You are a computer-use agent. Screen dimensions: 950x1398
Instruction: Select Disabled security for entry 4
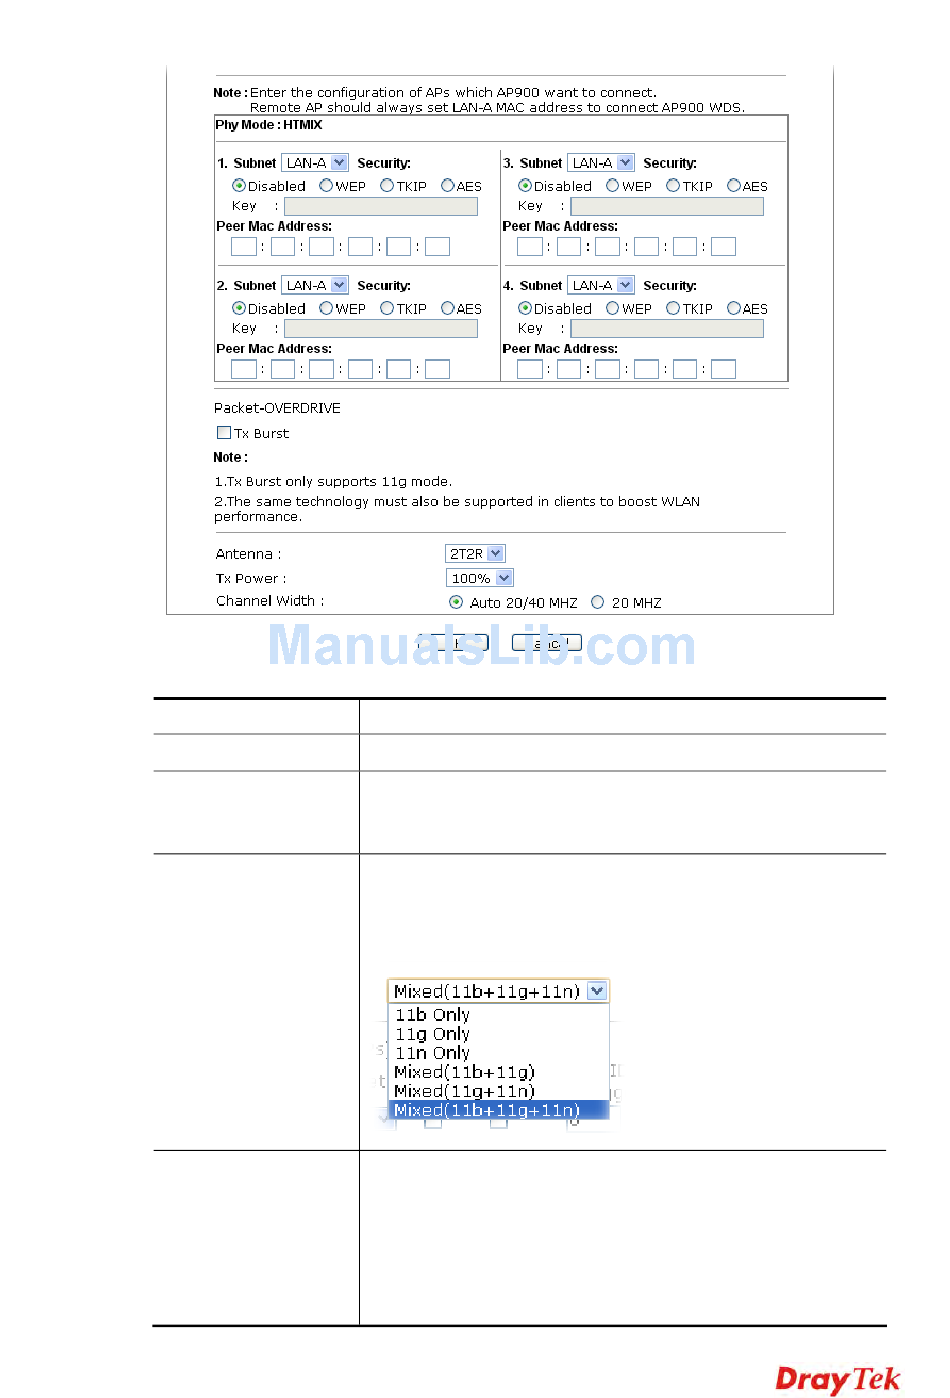(525, 308)
